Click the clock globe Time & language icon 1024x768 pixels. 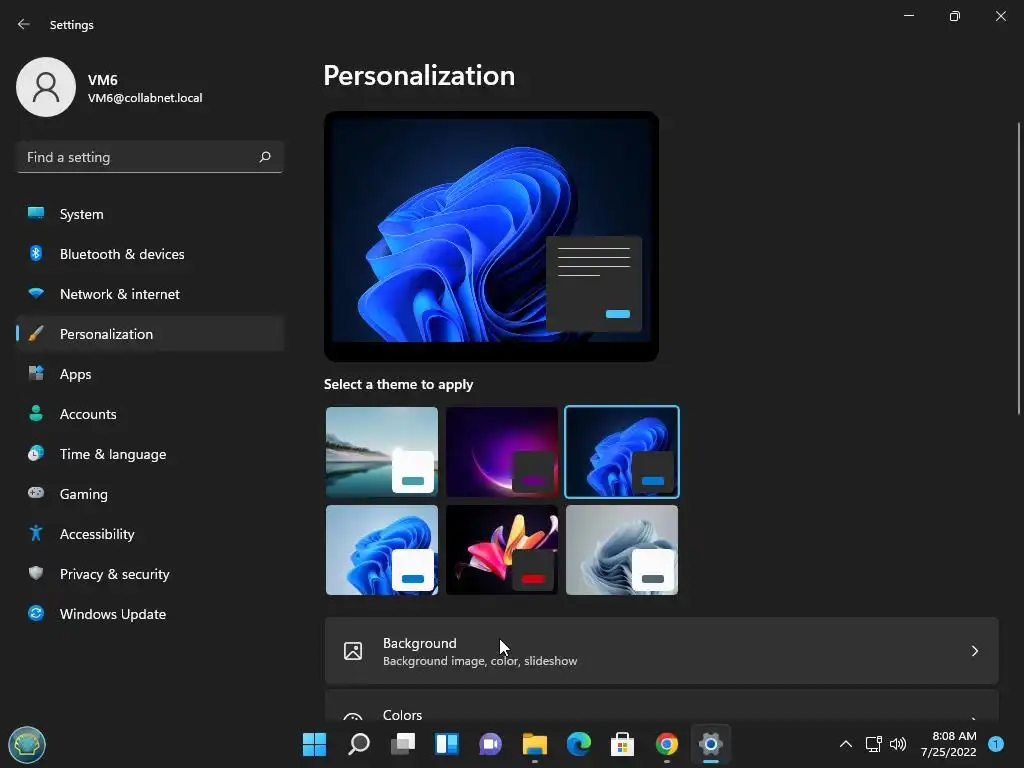point(36,453)
